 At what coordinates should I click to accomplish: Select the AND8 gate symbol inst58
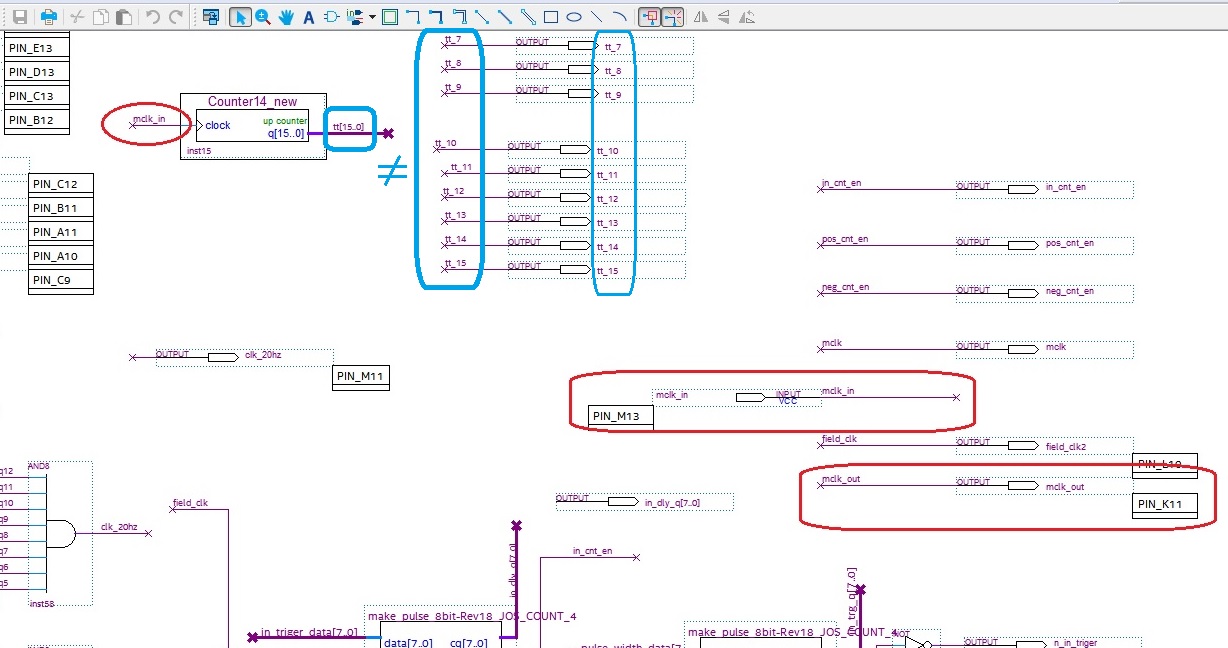point(60,533)
